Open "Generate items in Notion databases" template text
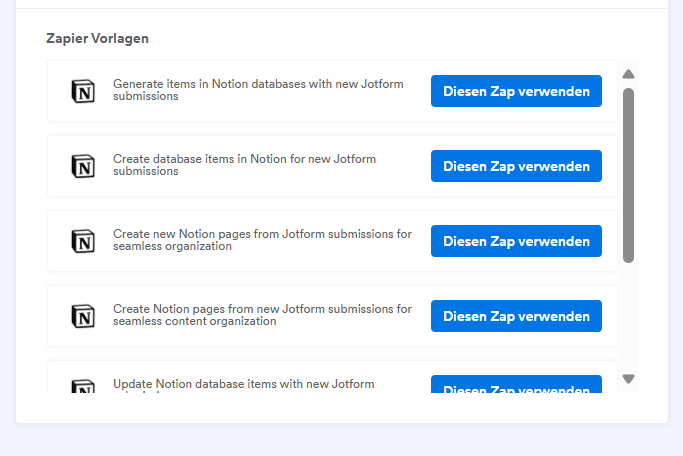This screenshot has height=456, width=683. pyautogui.click(x=258, y=90)
